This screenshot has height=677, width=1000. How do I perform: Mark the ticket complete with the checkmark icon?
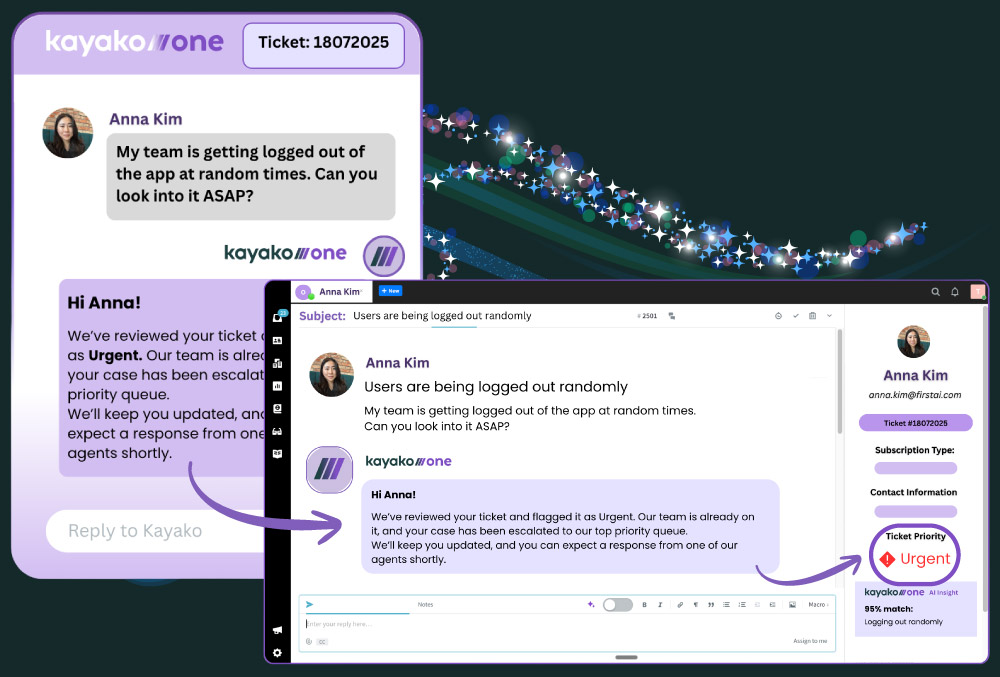(x=795, y=316)
